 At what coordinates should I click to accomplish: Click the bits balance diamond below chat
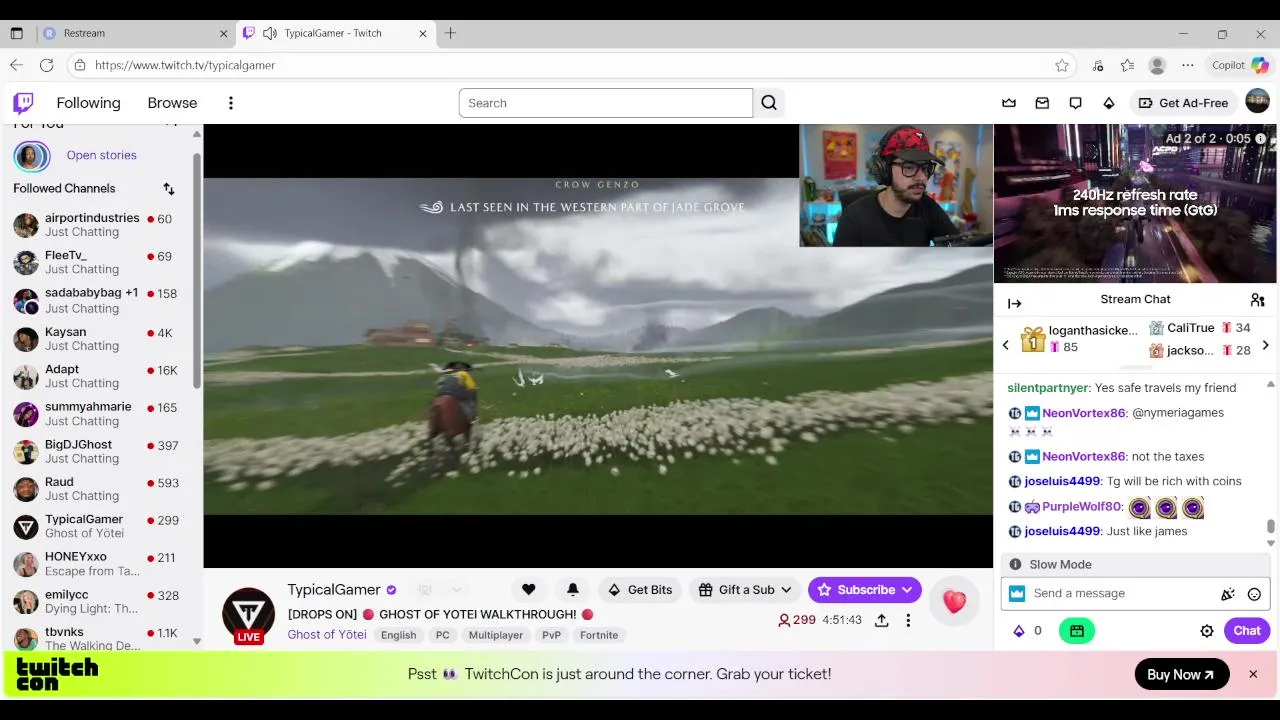[1020, 631]
